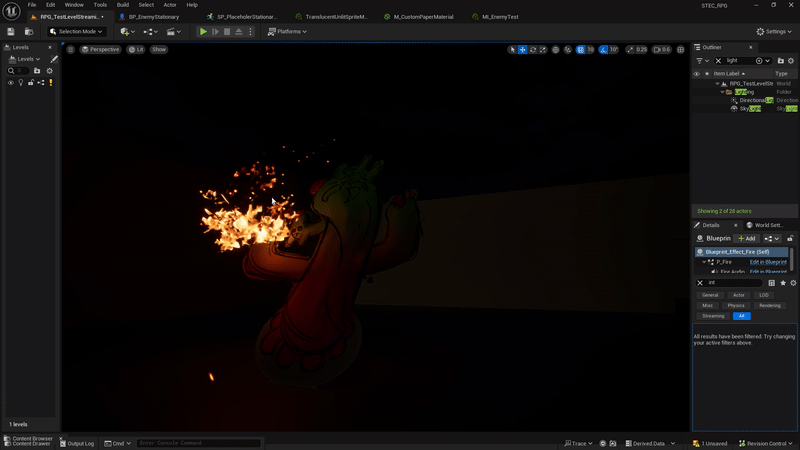The image size is (800, 450).
Task: Toggle level visibility eye icon in Levels panel
Action: pyautogui.click(x=10, y=83)
